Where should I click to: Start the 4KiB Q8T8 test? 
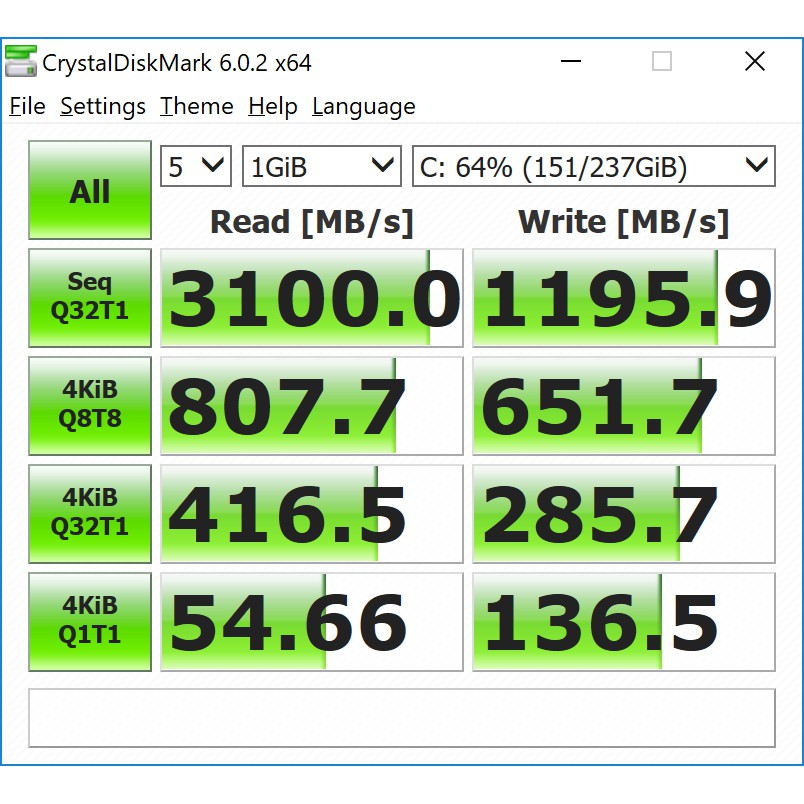pyautogui.click(x=90, y=406)
